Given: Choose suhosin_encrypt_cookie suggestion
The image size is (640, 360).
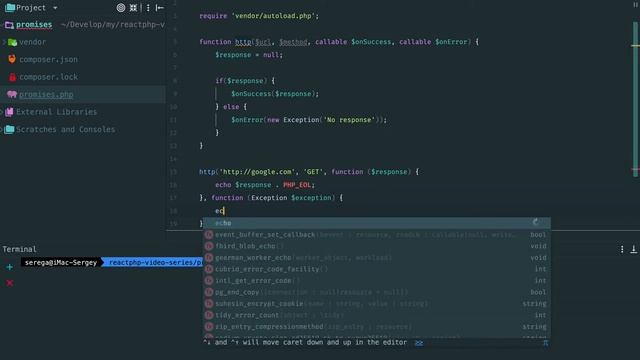Looking at the screenshot, I should tap(377, 304).
